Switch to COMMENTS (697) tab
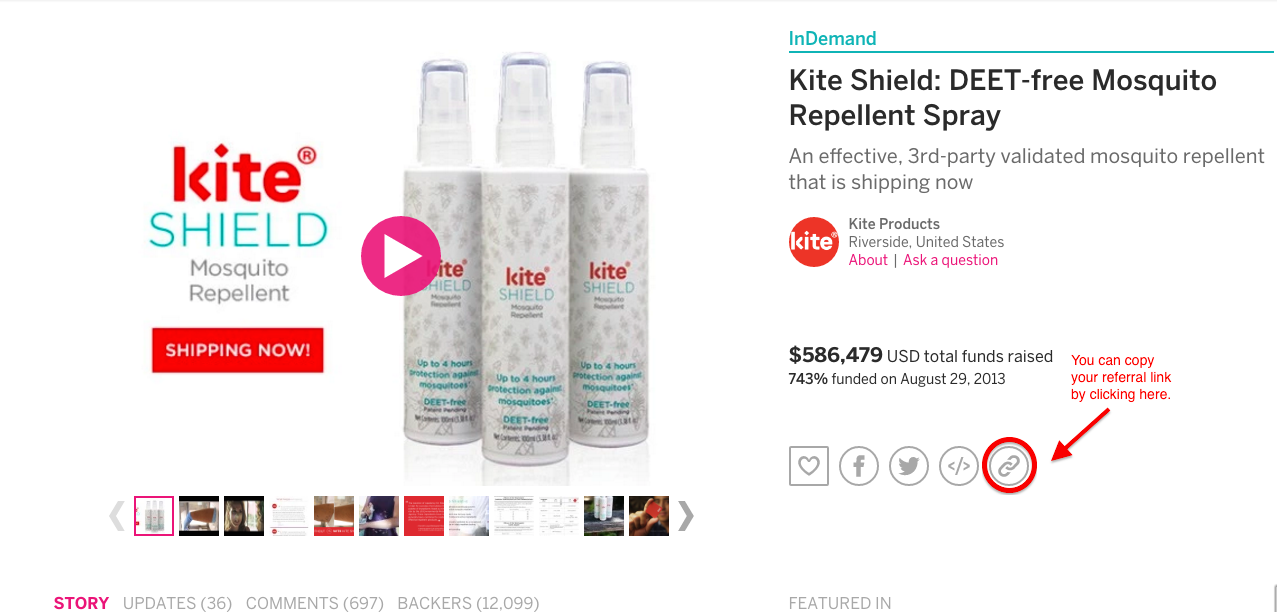Screen dimensions: 1277x612 click(x=315, y=603)
